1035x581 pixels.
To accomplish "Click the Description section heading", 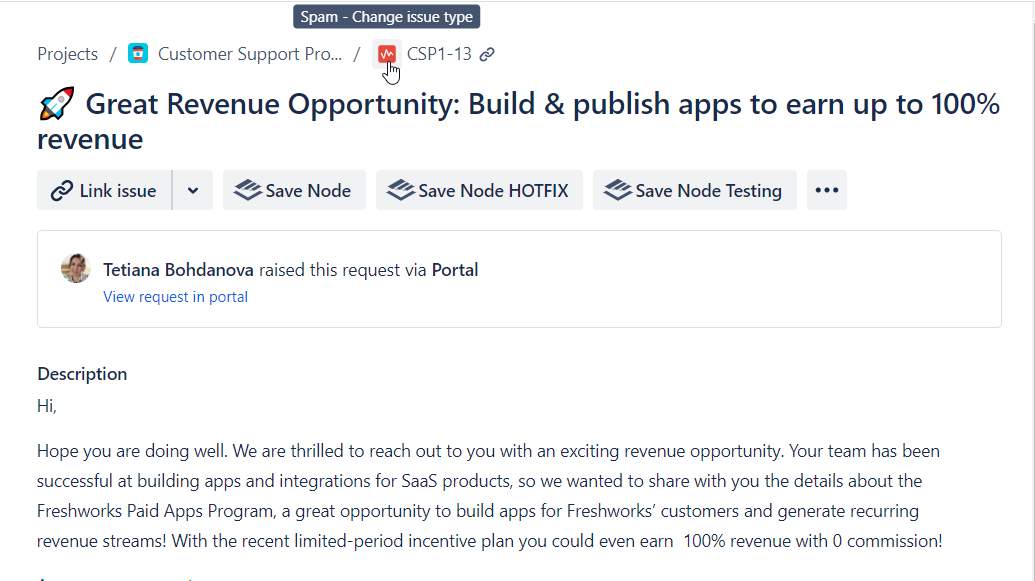I will click(82, 374).
